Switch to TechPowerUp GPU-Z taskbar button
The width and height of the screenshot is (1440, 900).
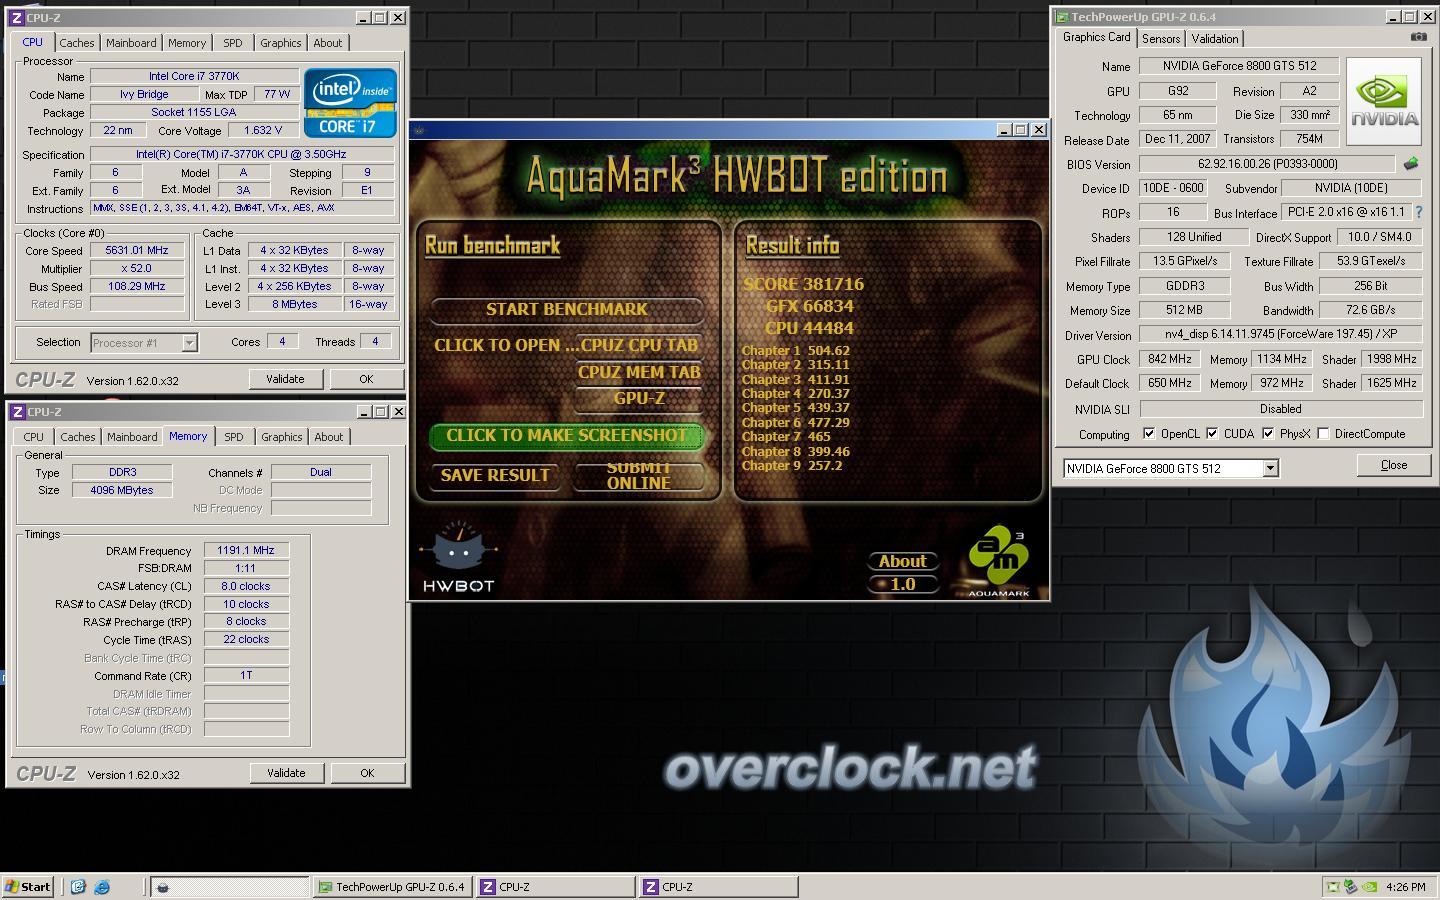(392, 886)
